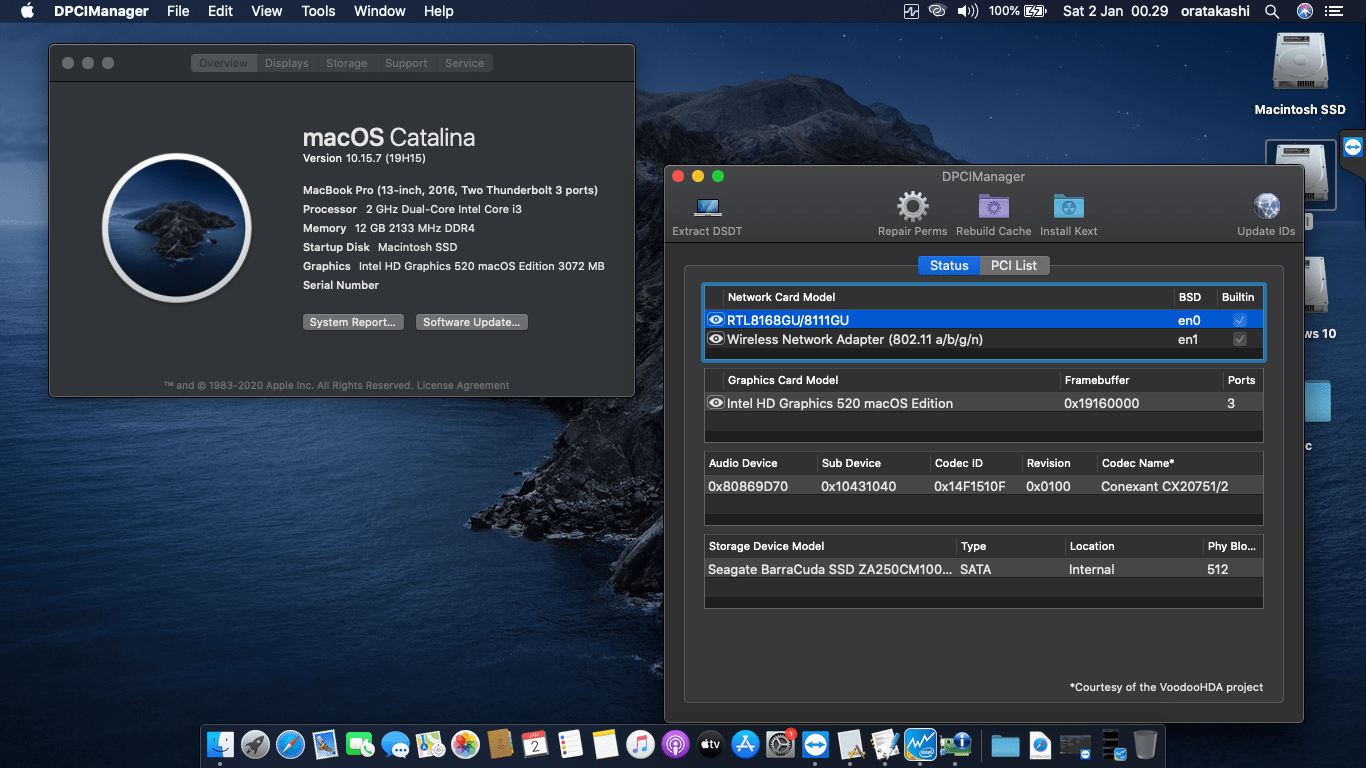Switch to the PCI List tab

tap(1014, 265)
